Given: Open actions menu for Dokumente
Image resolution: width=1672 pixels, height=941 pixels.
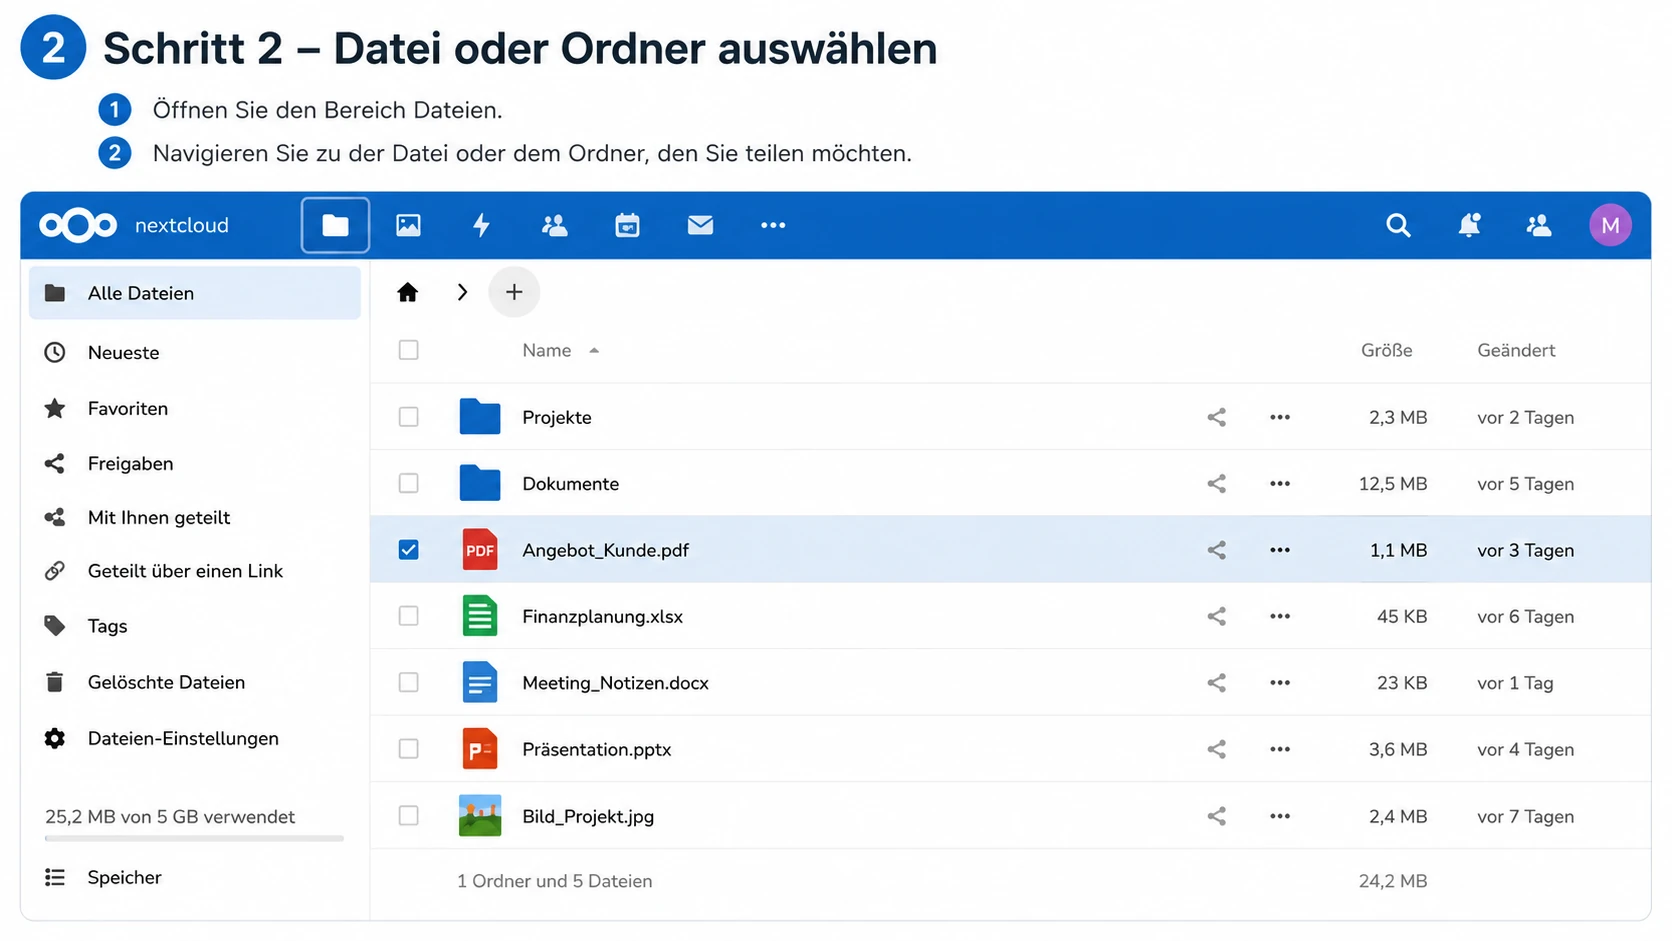Looking at the screenshot, I should click(1280, 483).
